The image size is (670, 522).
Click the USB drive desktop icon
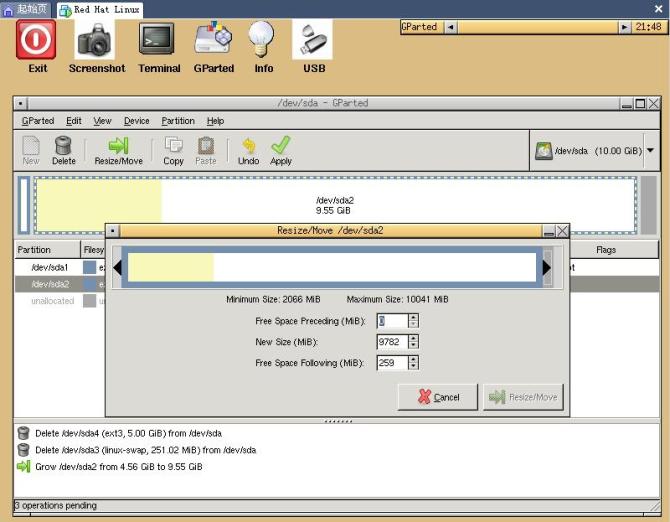point(312,39)
